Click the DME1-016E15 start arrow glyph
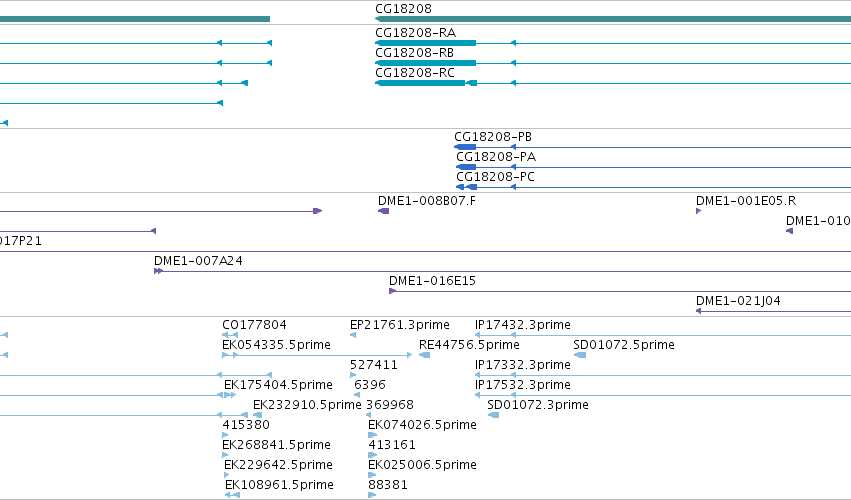 [x=392, y=292]
